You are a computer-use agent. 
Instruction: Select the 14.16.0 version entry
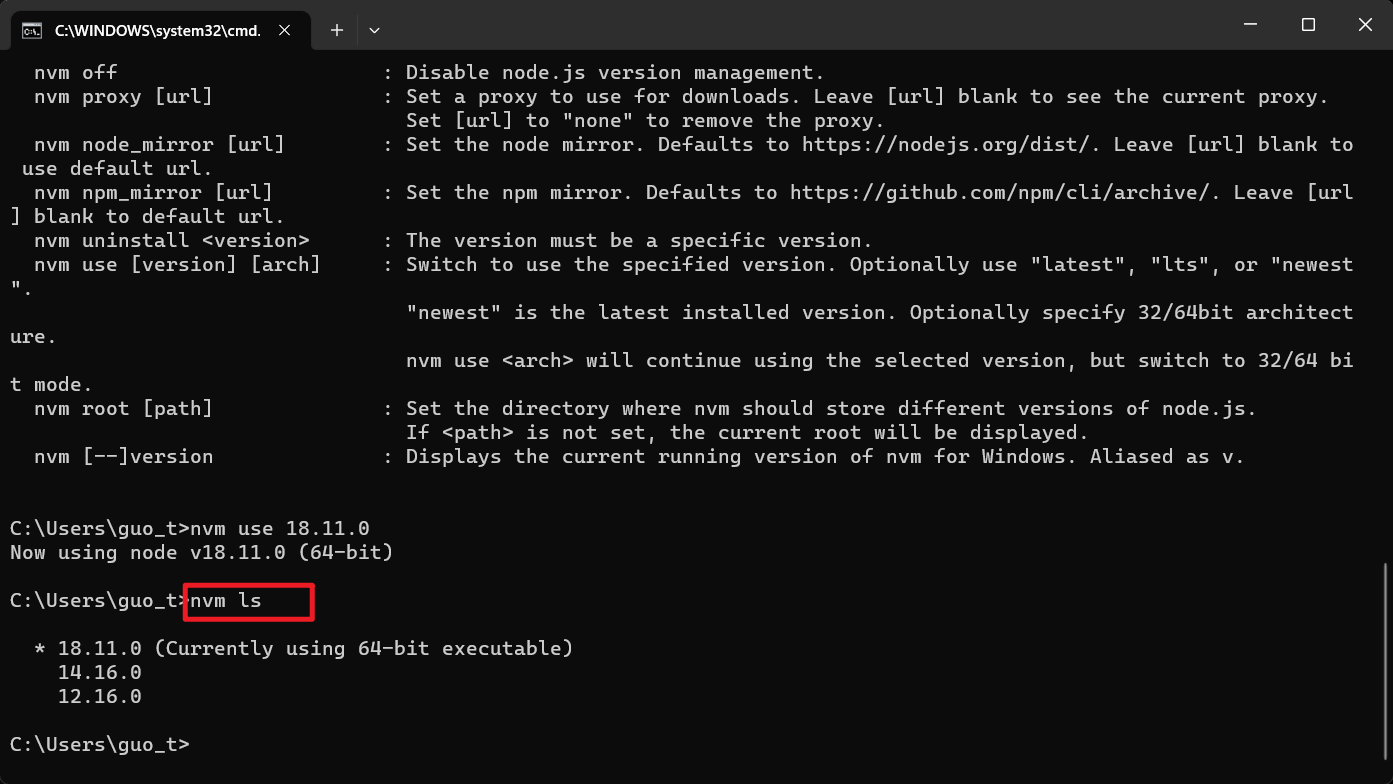[99, 673]
